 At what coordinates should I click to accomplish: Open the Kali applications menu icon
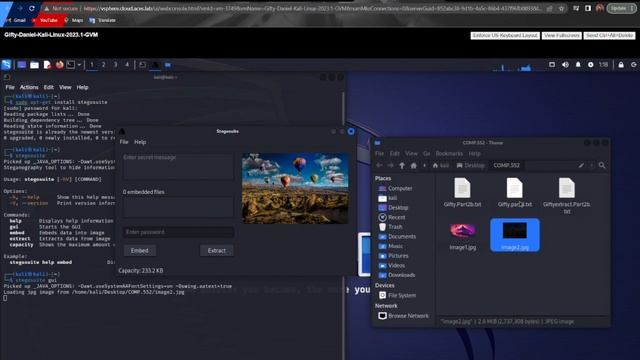click(x=6, y=64)
